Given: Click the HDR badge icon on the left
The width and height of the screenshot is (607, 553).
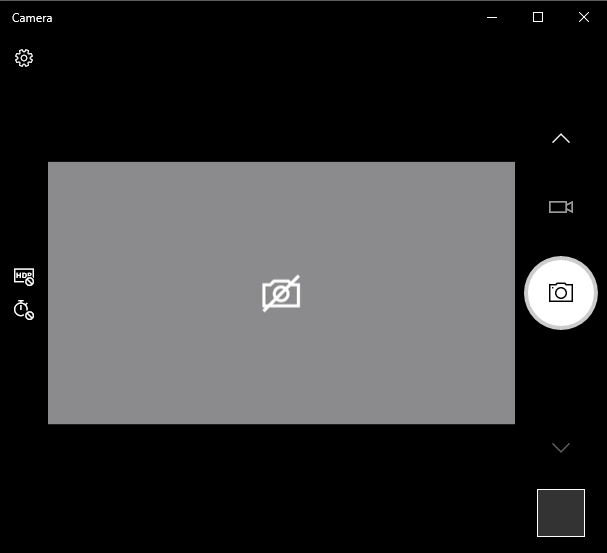Looking at the screenshot, I should [x=24, y=277].
